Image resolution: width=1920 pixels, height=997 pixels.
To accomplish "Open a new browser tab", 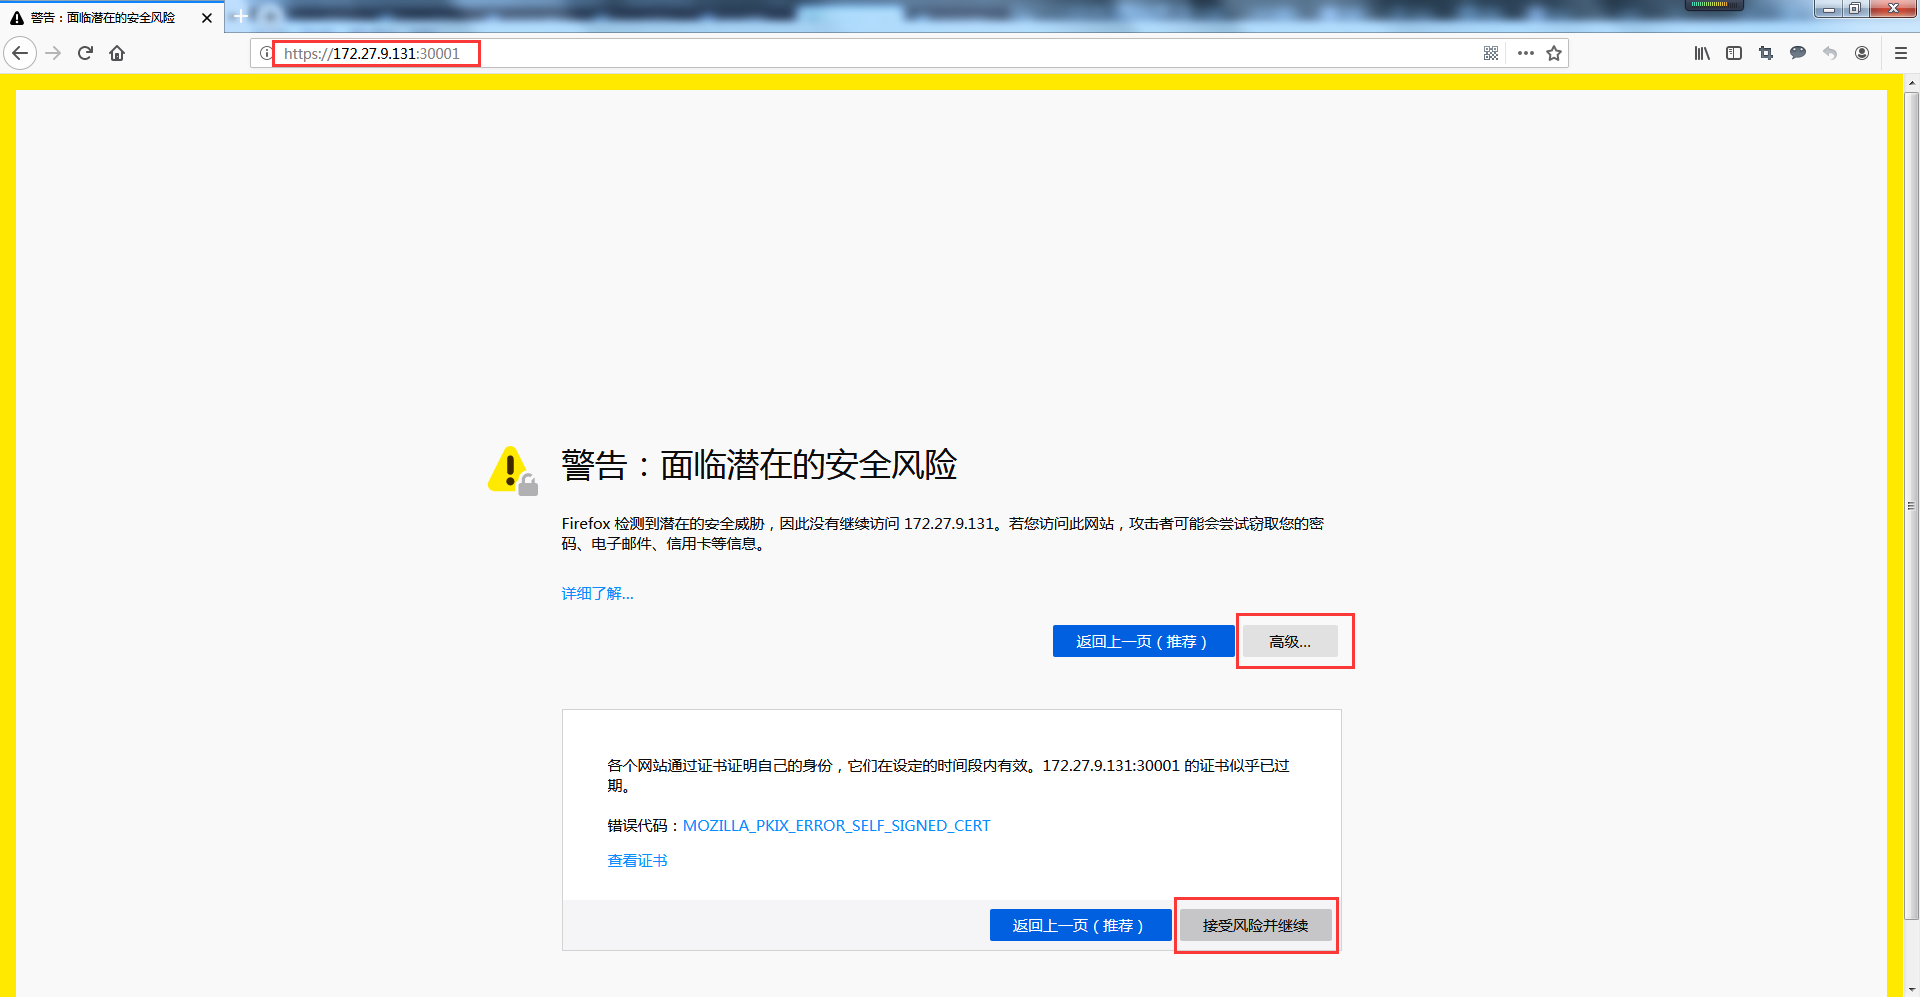I will pyautogui.click(x=240, y=17).
